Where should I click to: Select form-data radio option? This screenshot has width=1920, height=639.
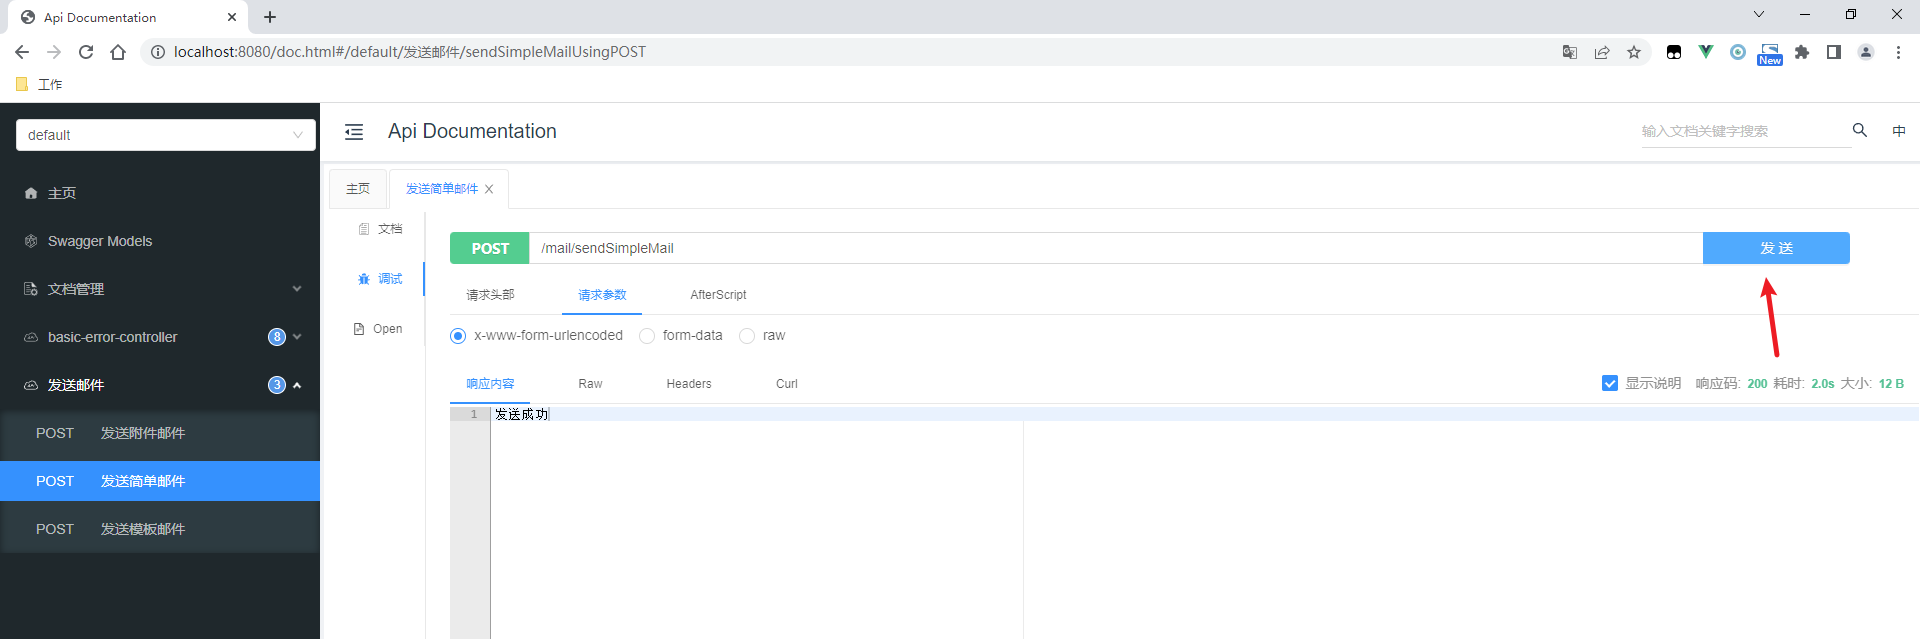tap(647, 336)
